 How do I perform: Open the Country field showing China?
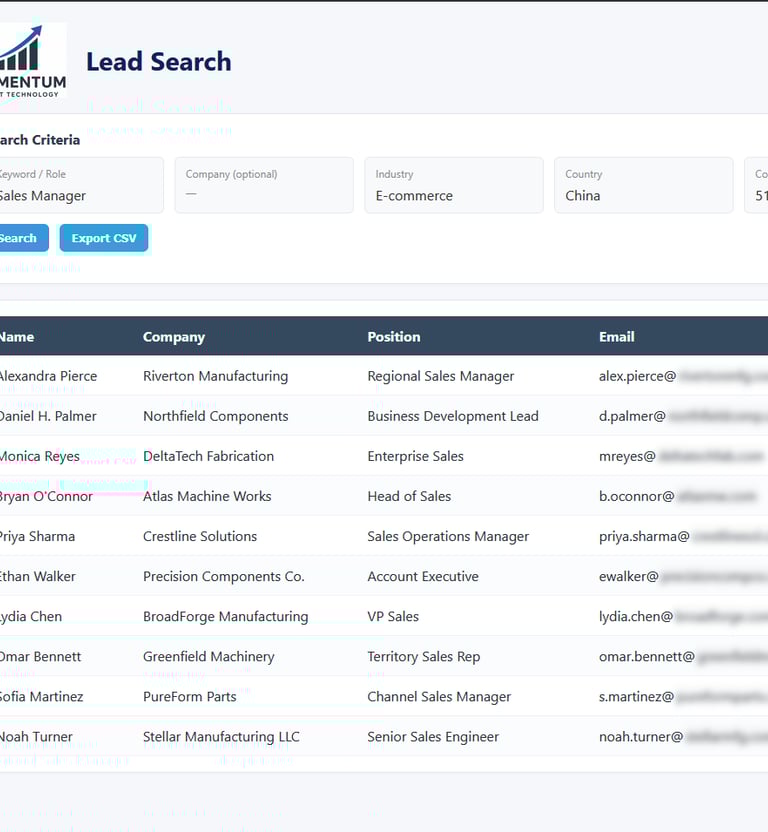click(x=644, y=185)
